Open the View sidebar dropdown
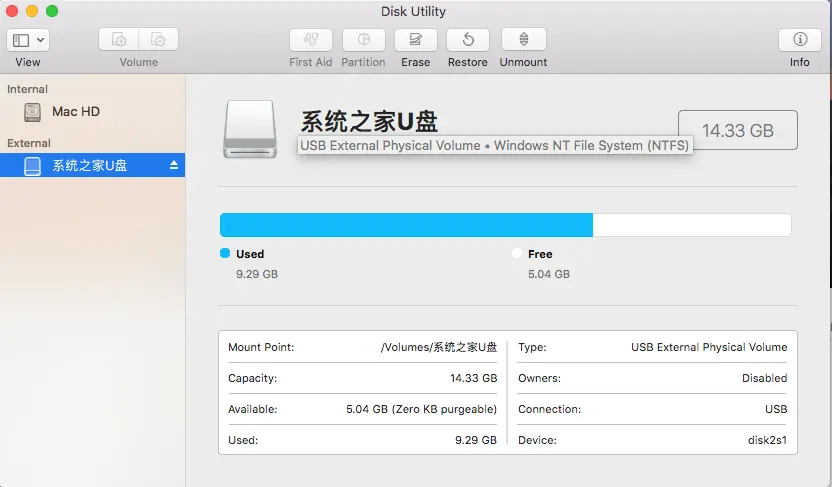Image resolution: width=832 pixels, height=487 pixels. (x=28, y=40)
